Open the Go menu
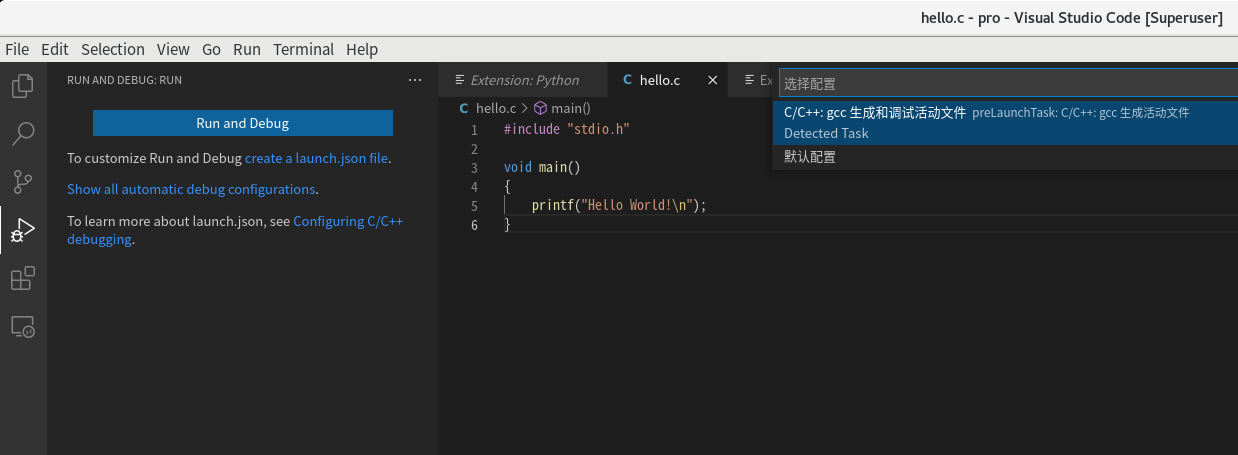This screenshot has width=1238, height=455. [x=211, y=49]
